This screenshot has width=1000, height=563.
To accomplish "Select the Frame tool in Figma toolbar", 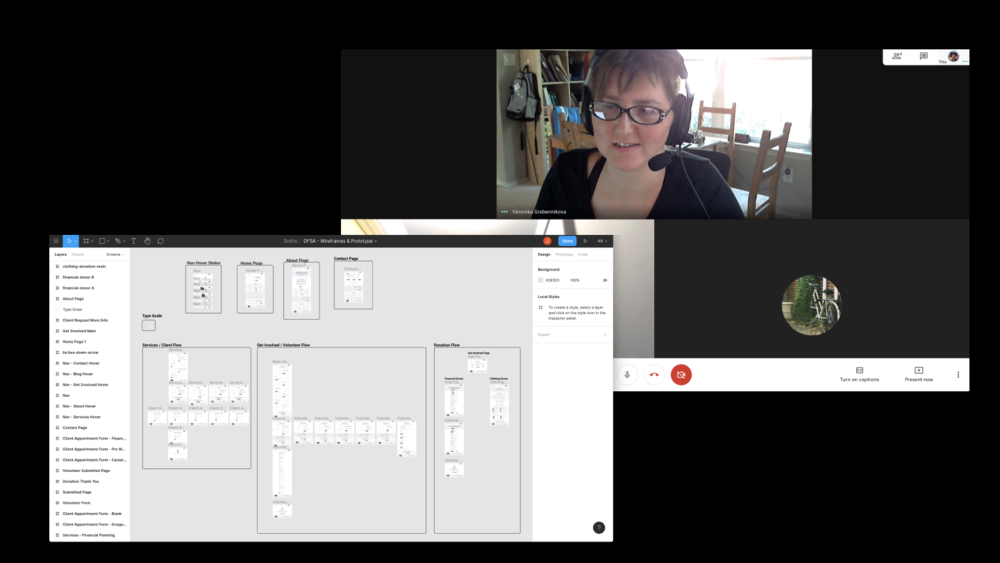I will [x=86, y=241].
